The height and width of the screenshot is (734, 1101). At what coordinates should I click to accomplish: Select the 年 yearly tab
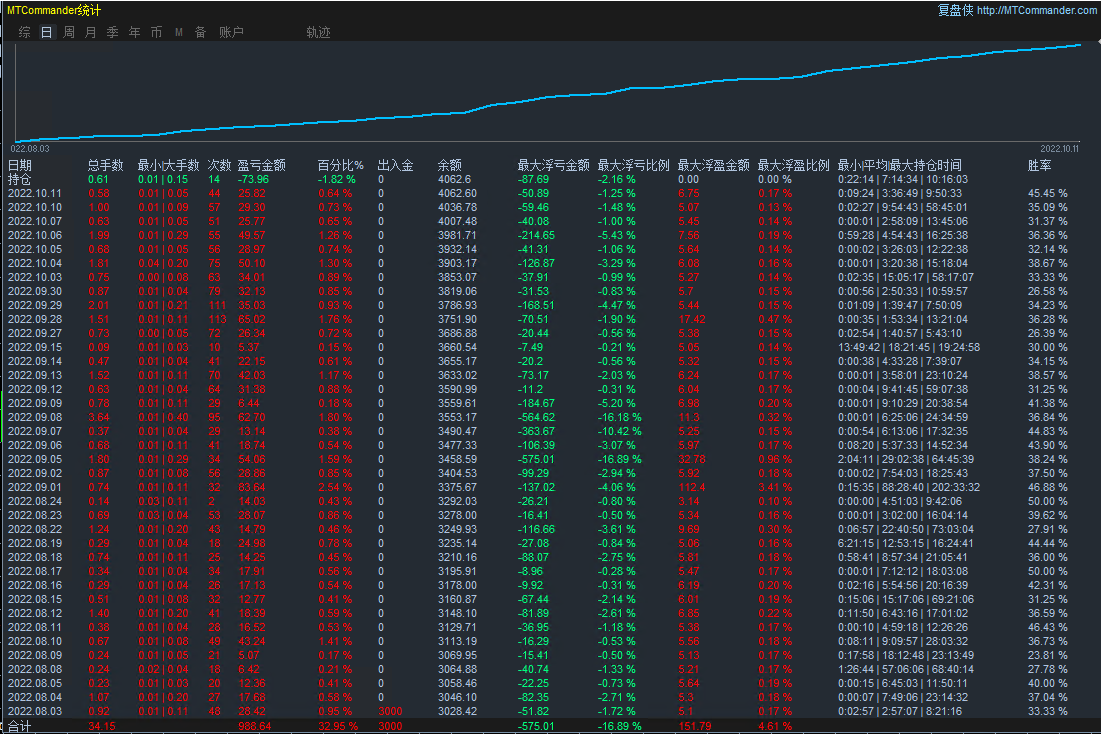click(x=135, y=32)
